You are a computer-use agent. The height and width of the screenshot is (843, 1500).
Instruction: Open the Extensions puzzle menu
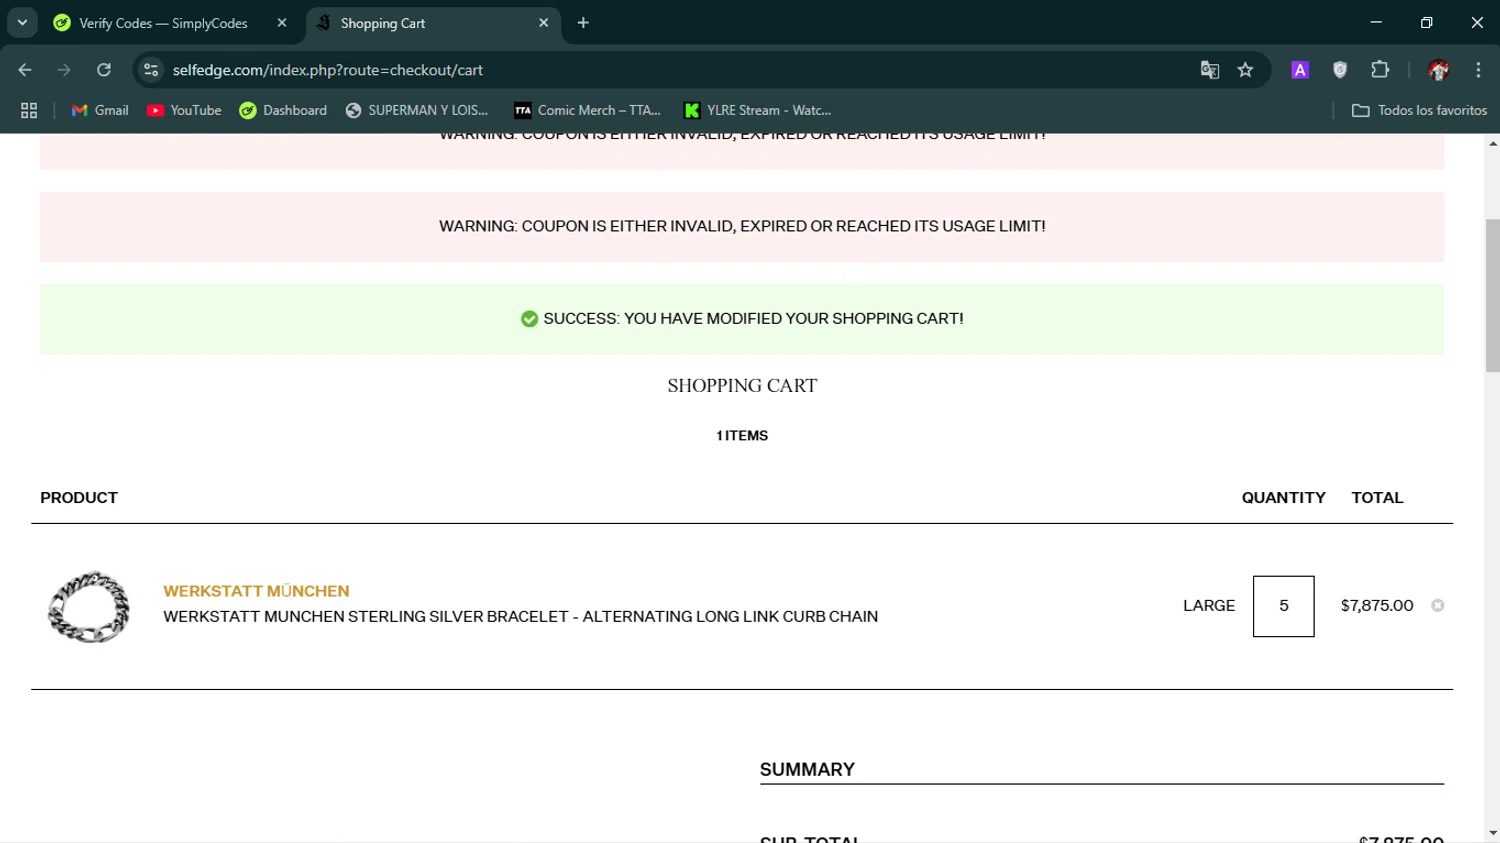click(x=1380, y=70)
